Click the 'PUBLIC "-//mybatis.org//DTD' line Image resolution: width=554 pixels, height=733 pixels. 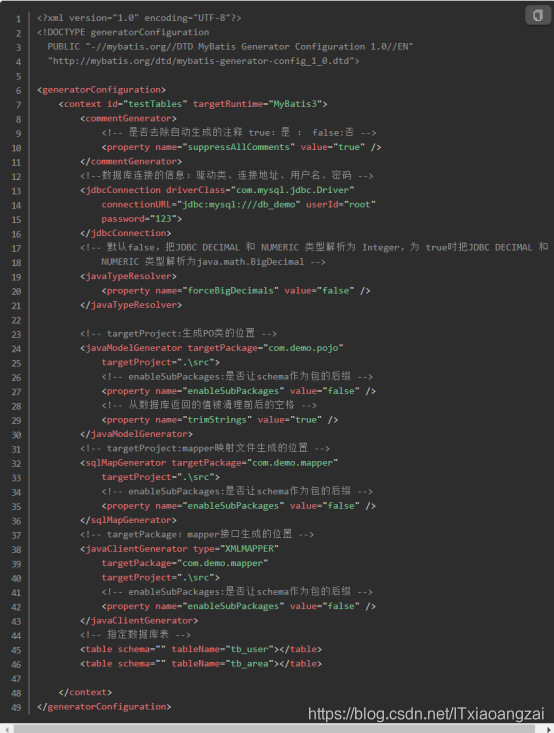230,47
